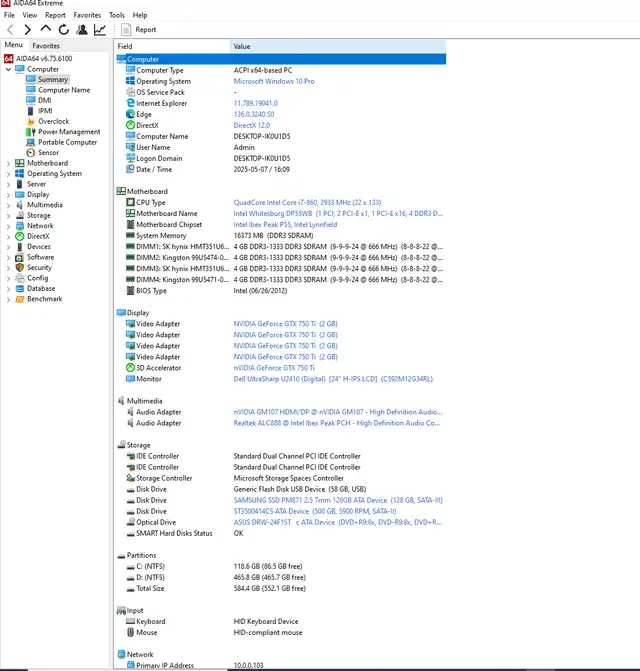The height and width of the screenshot is (671, 640).
Task: Open Portable Computer tree item
Action: click(x=62, y=142)
